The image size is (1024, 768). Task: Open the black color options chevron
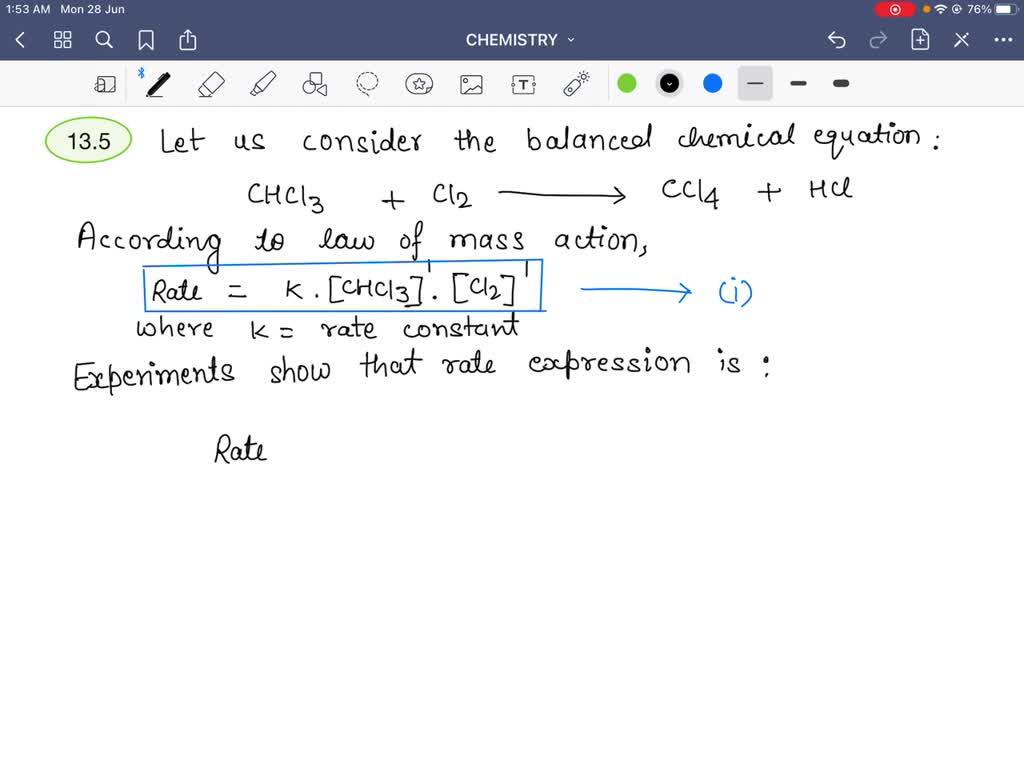[669, 83]
